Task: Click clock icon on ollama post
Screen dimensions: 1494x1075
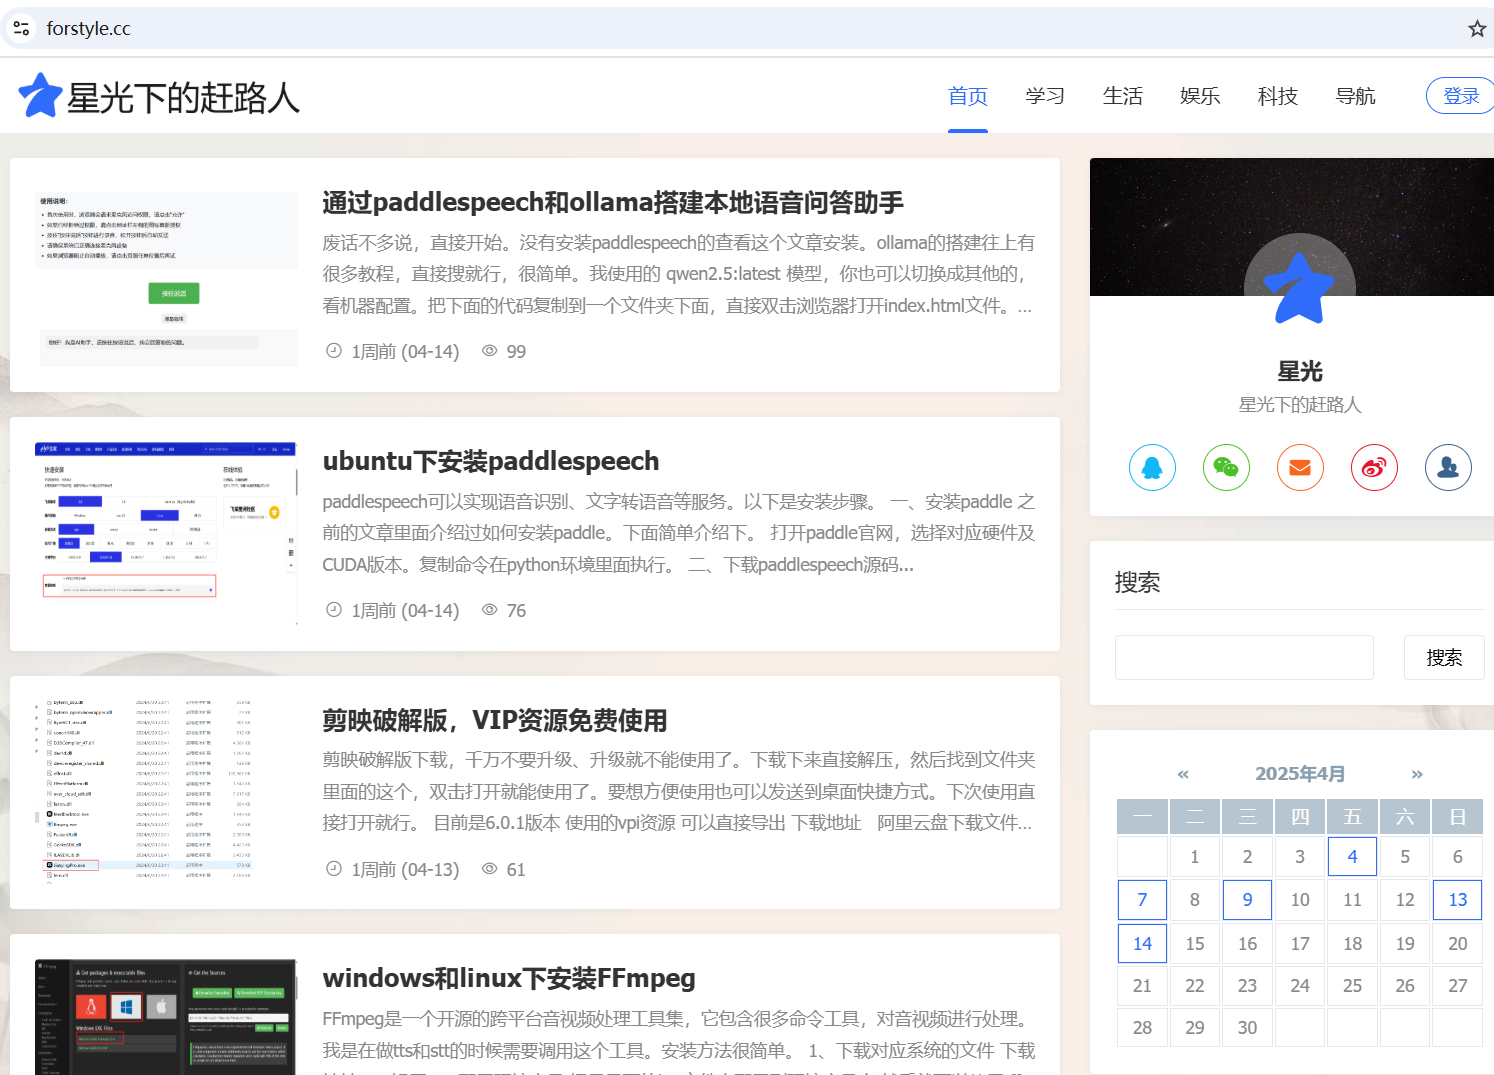Action: pos(334,351)
